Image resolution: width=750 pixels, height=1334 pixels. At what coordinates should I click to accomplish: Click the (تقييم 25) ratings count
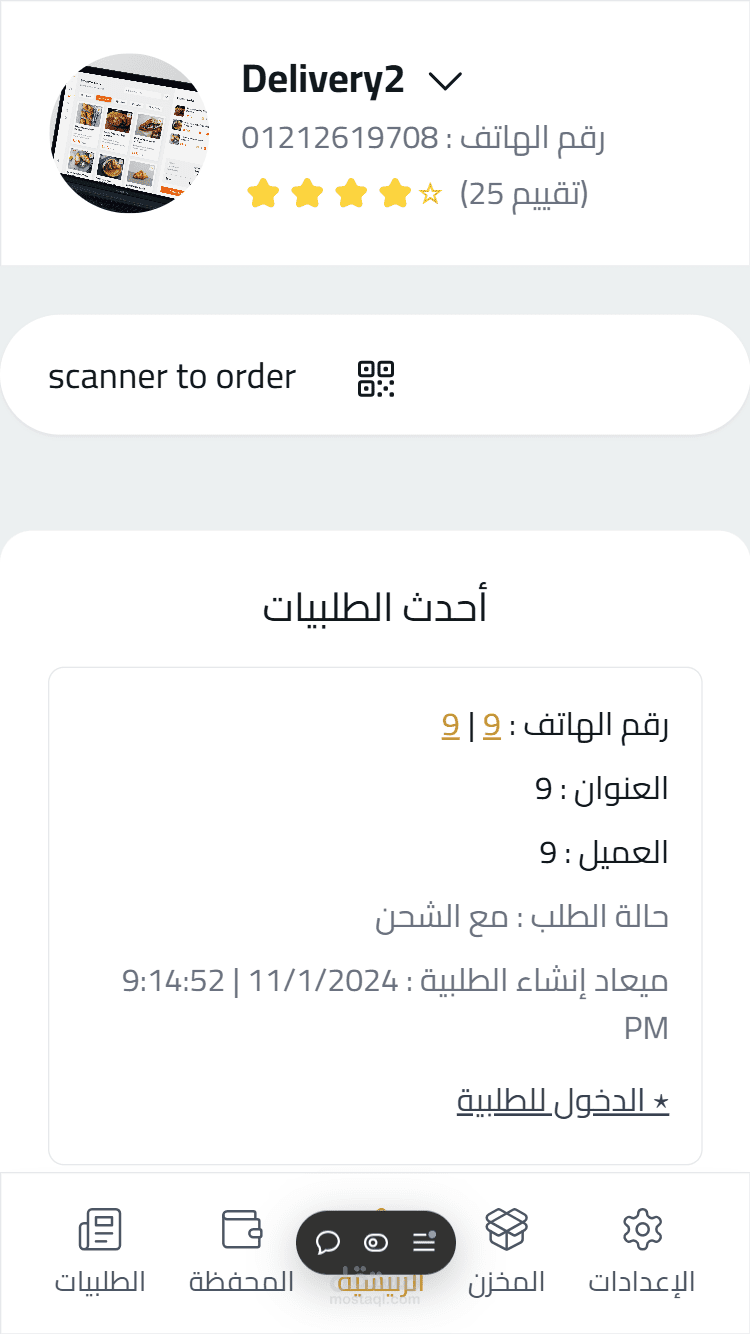click(x=524, y=194)
